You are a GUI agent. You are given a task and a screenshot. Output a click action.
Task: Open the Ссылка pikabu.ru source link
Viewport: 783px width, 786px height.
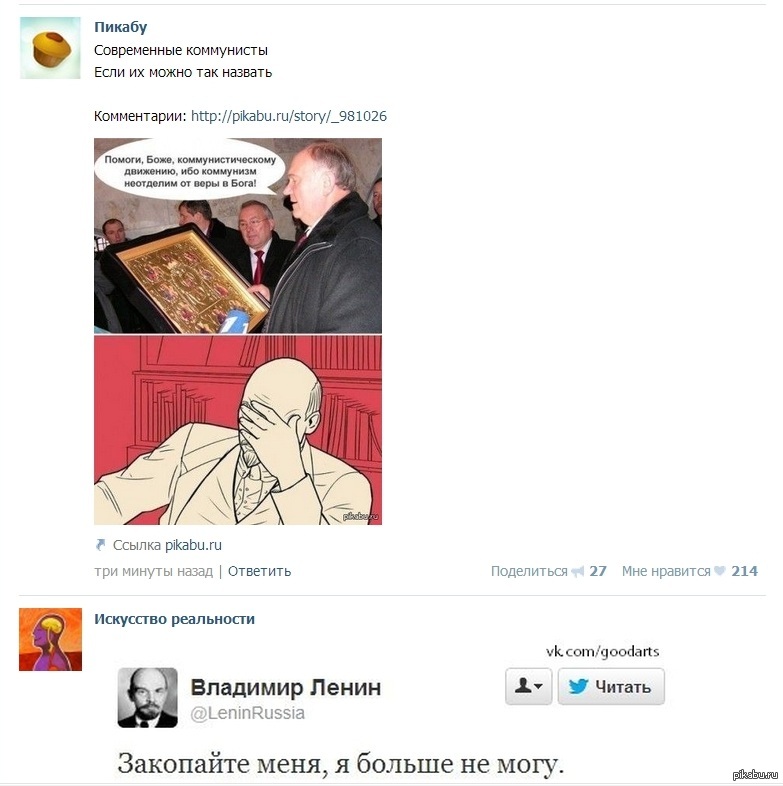(x=193, y=545)
